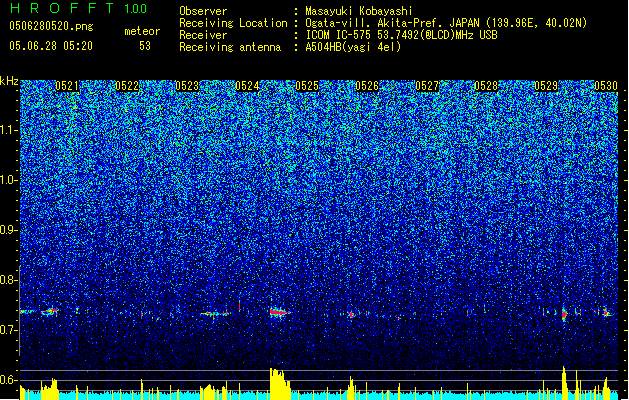
Task: Click the Receiving Location label
Action: click(233, 23)
